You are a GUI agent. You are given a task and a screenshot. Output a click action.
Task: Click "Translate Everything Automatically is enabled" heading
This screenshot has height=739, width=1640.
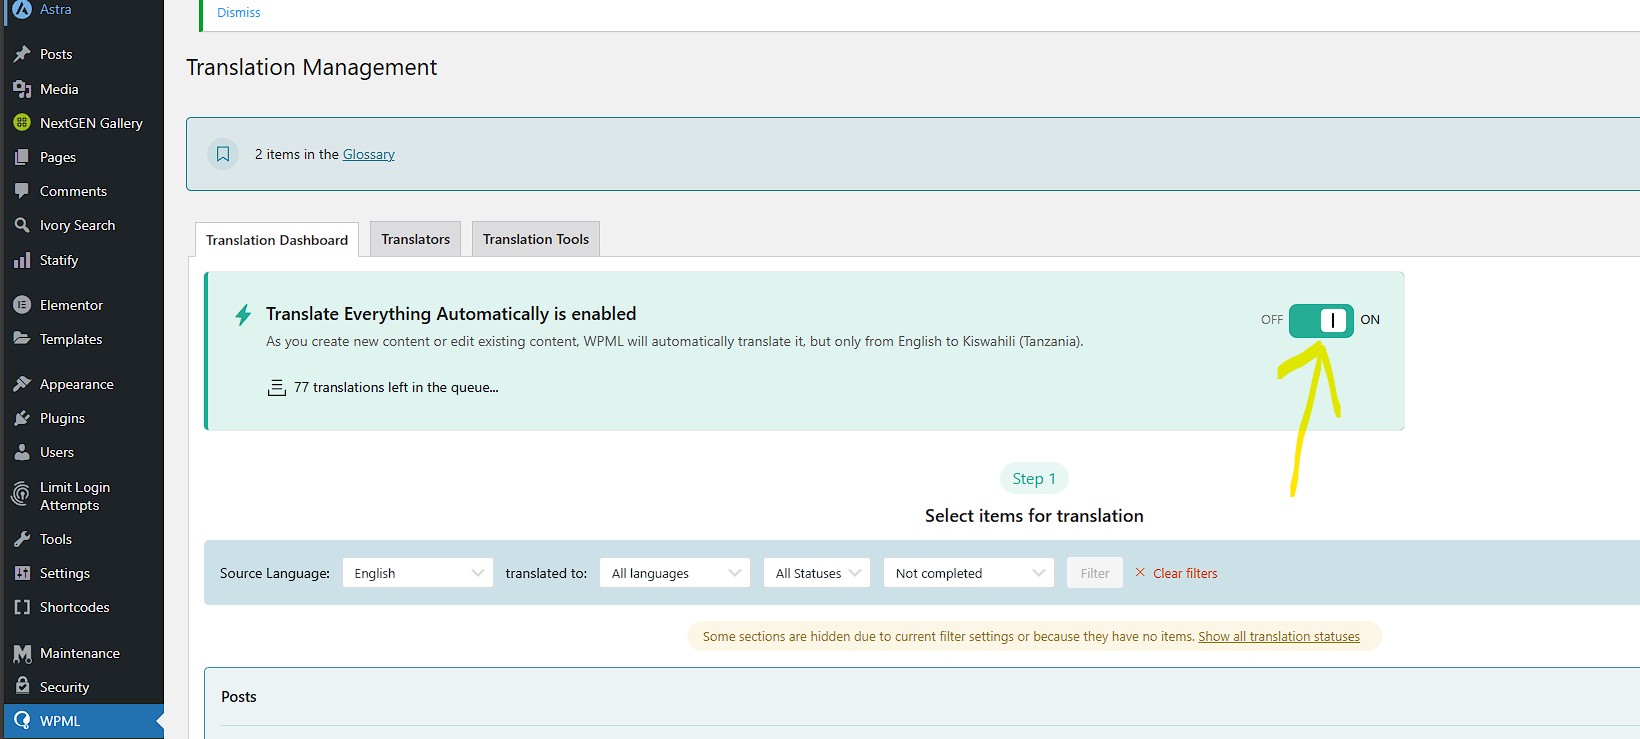(x=451, y=314)
